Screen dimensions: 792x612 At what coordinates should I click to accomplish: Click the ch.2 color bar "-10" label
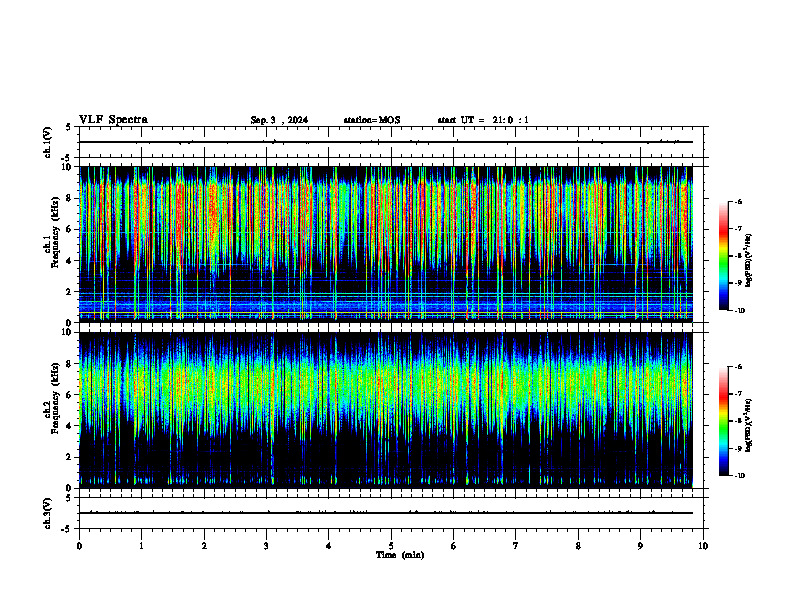pyautogui.click(x=739, y=476)
